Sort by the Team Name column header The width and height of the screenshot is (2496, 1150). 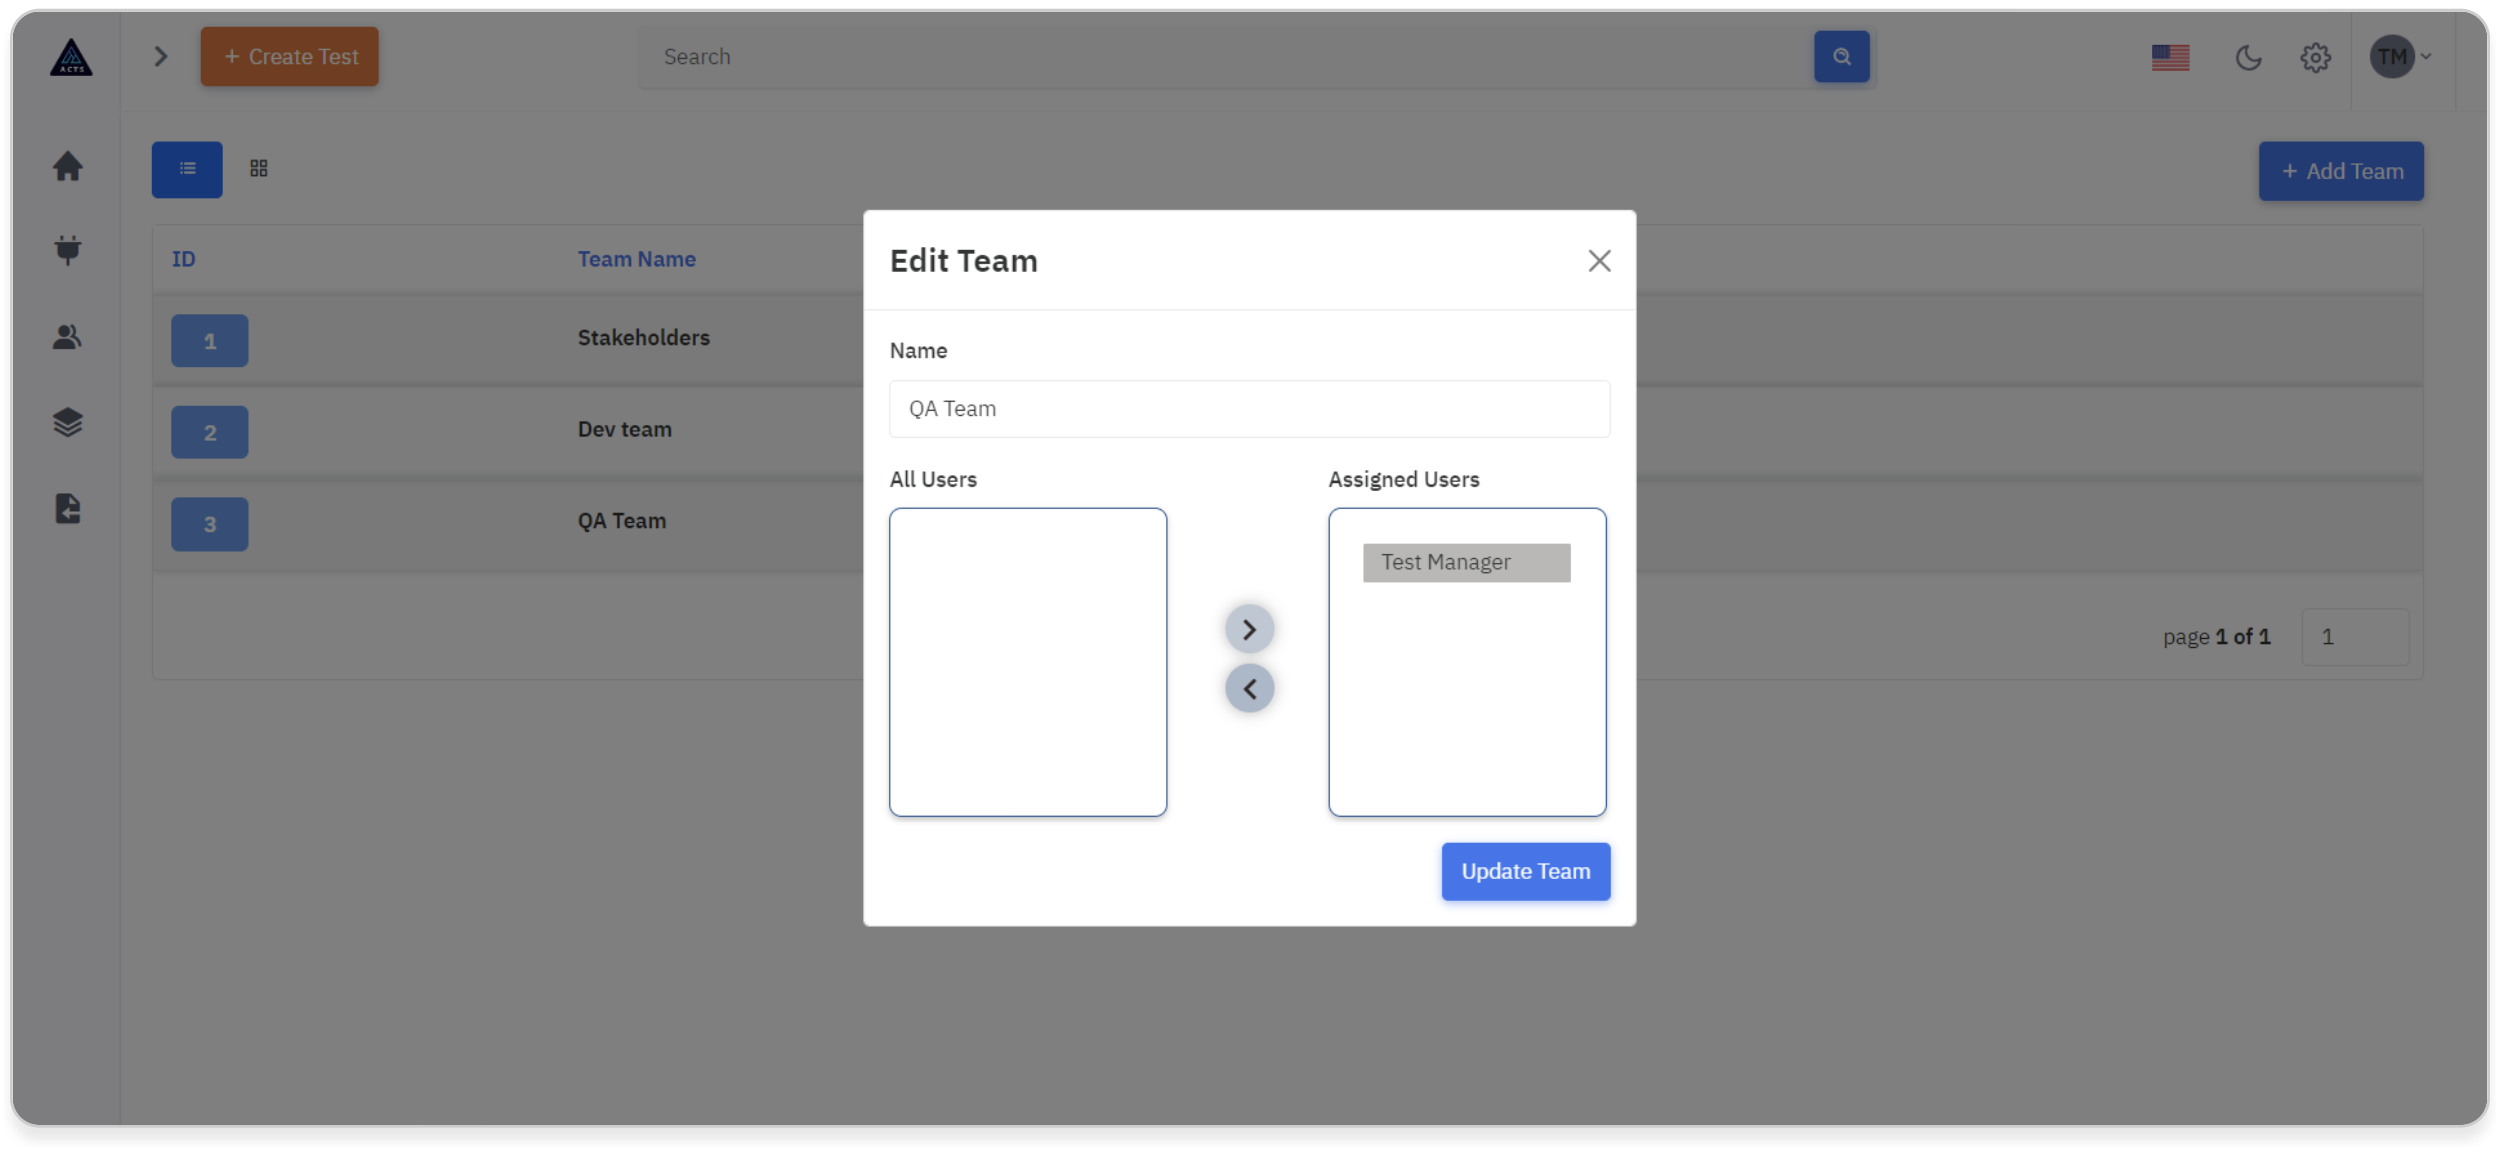tap(636, 259)
